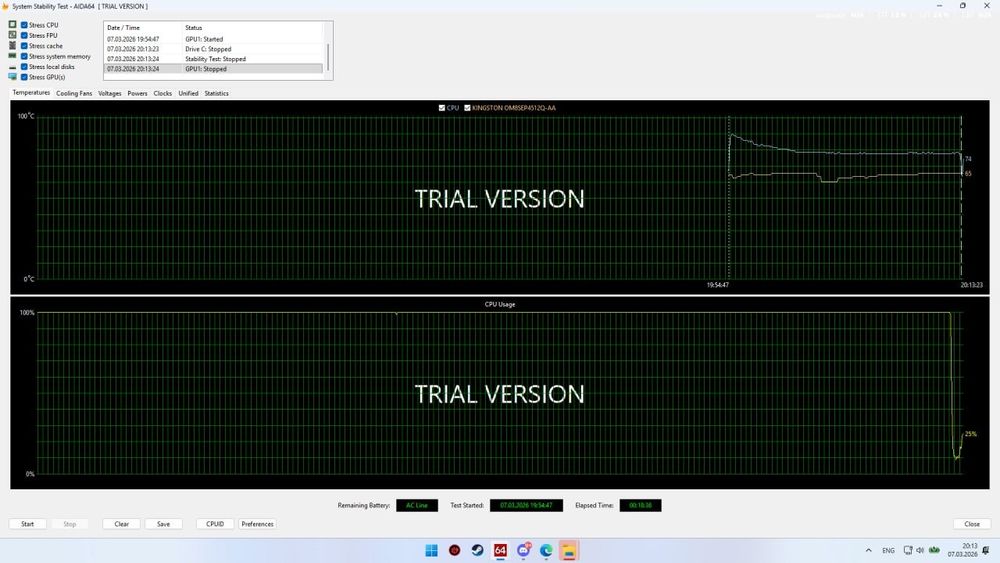Open File Explorer from the taskbar

coord(569,550)
